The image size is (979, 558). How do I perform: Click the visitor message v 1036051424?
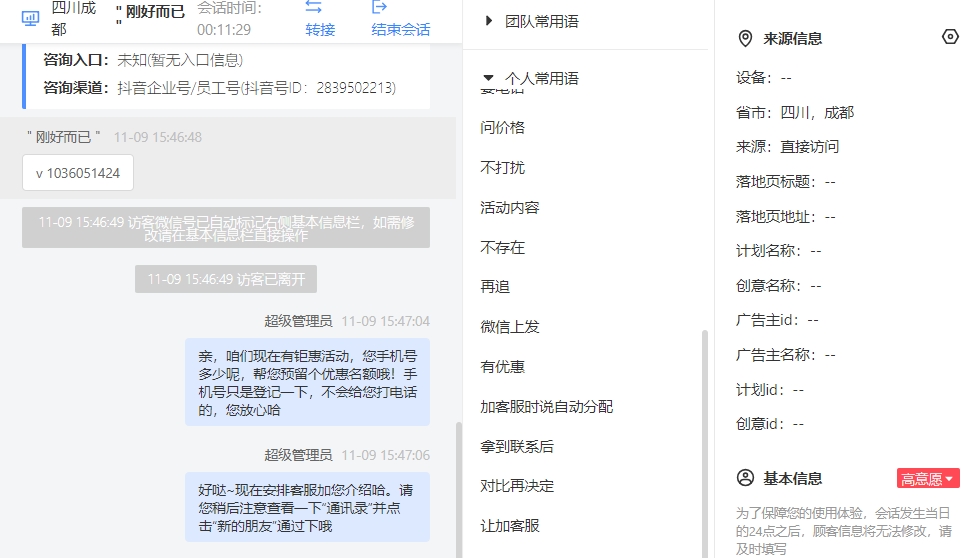click(x=78, y=173)
